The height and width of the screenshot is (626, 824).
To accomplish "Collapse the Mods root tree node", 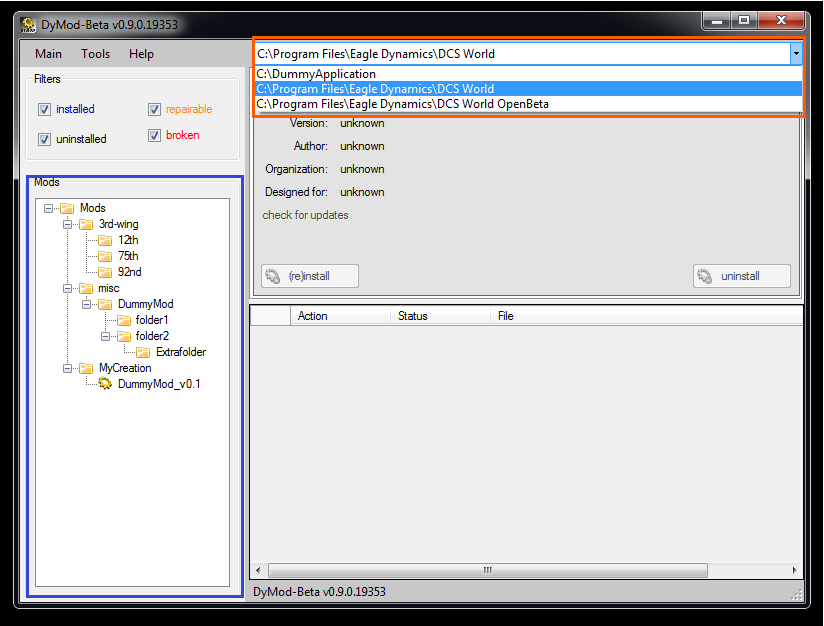I will 48,208.
